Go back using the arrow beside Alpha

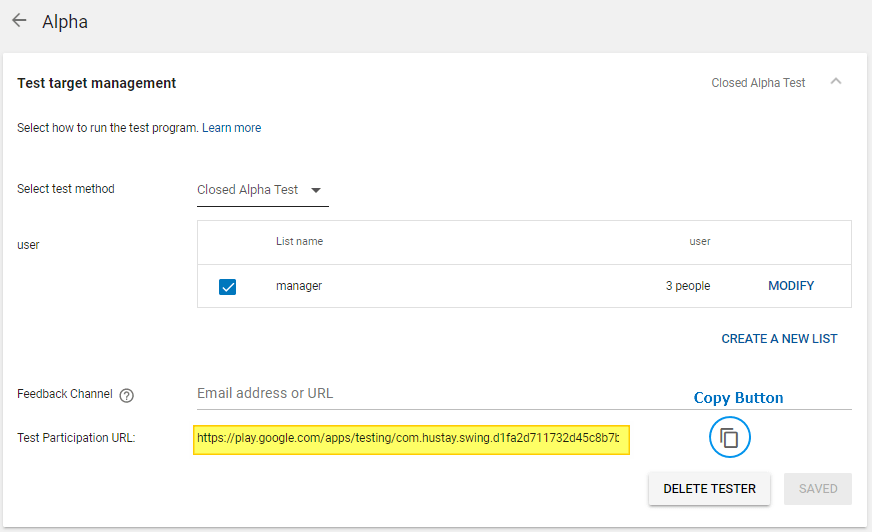click(x=19, y=21)
